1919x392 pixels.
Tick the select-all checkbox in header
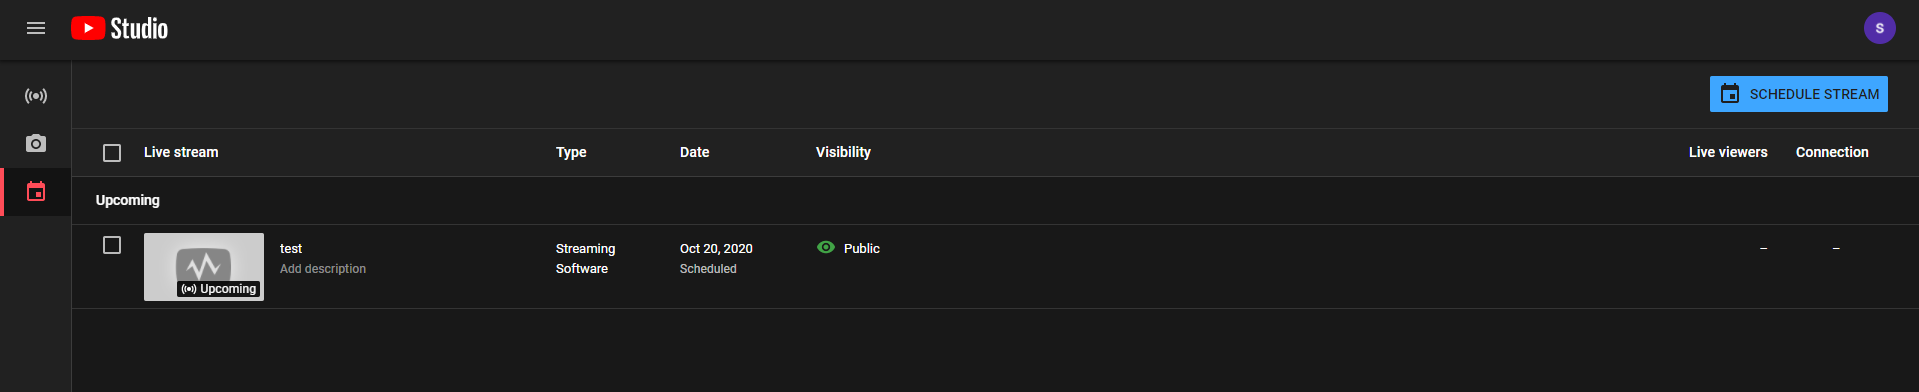112,153
